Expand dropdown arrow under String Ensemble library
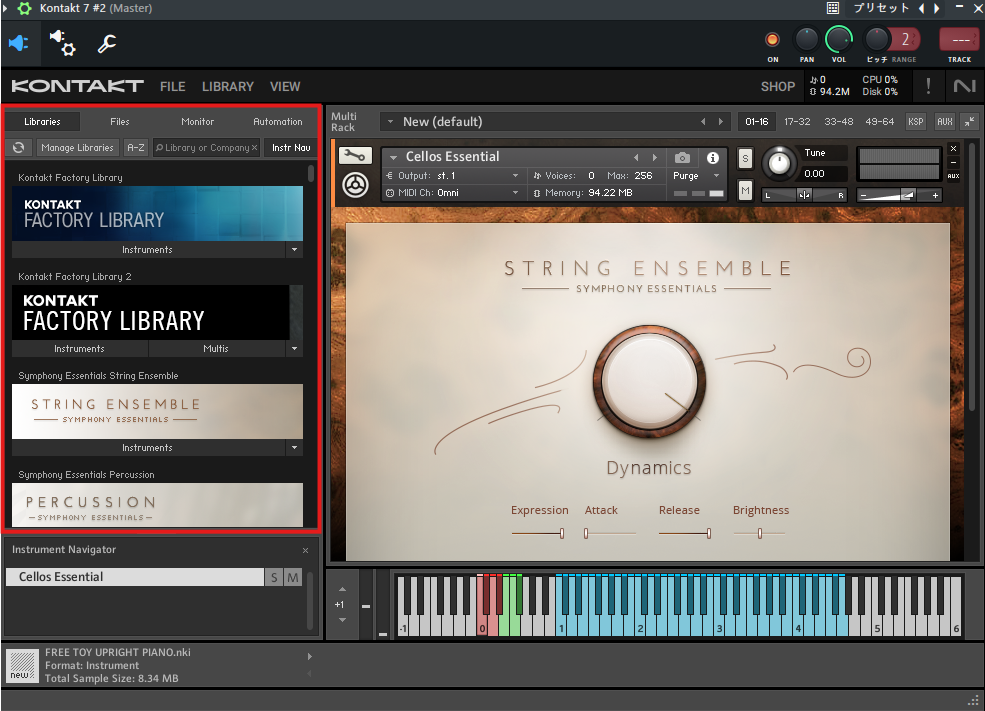 [295, 448]
